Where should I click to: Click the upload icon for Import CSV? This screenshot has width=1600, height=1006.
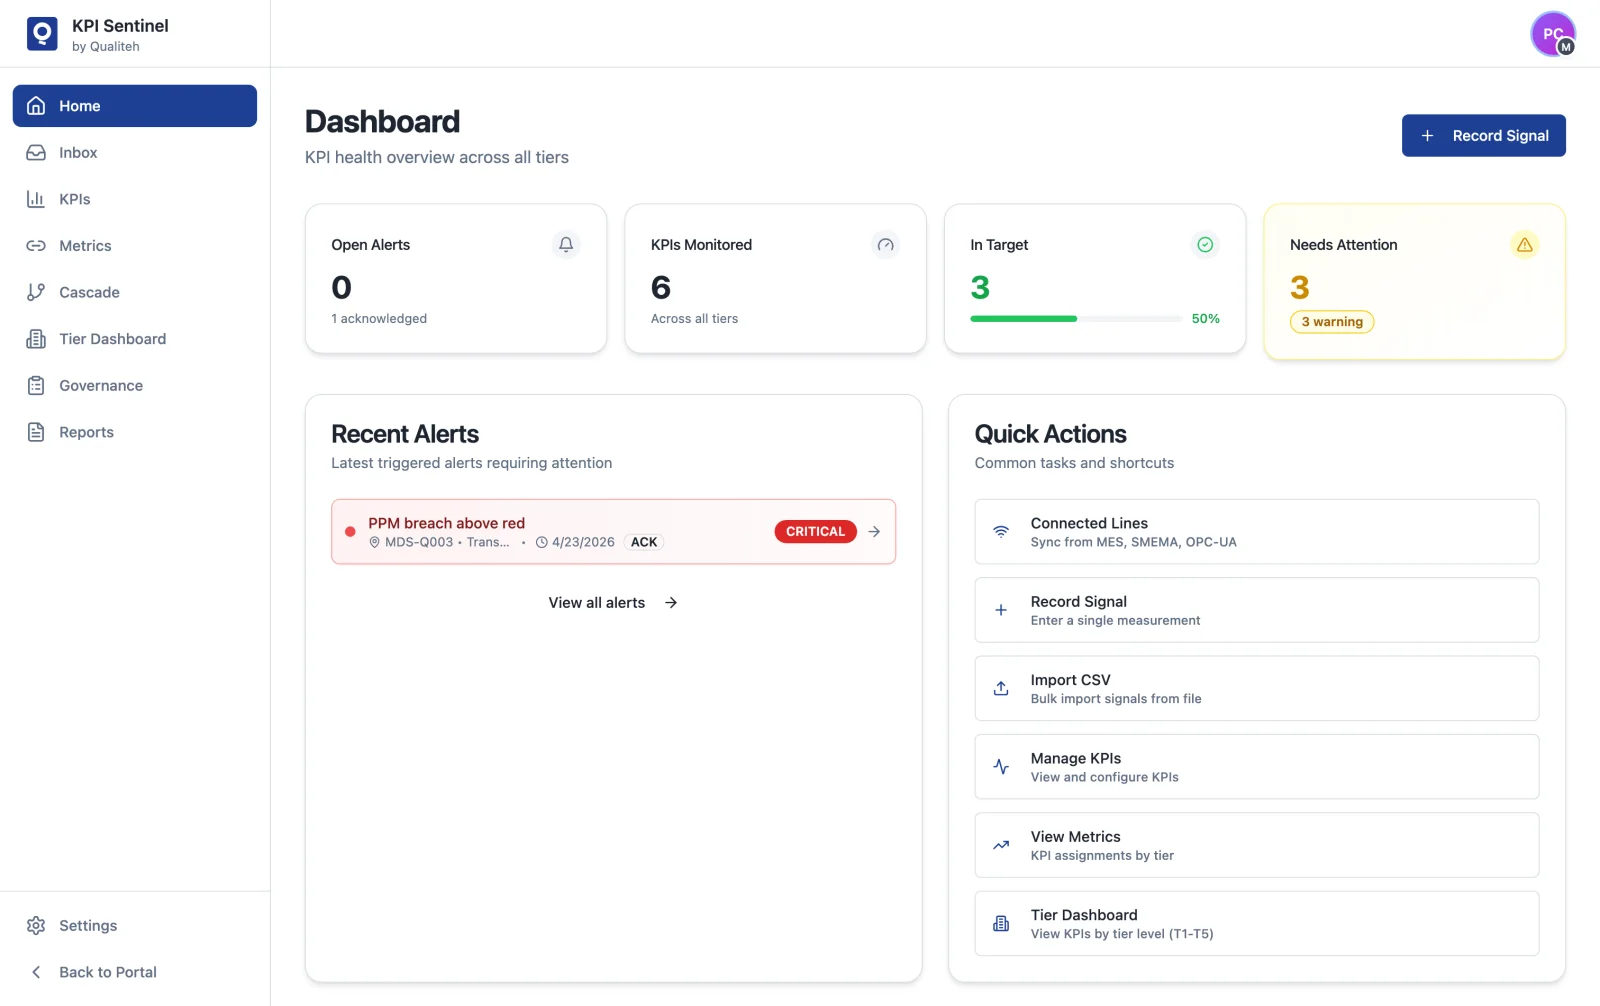(x=1001, y=689)
